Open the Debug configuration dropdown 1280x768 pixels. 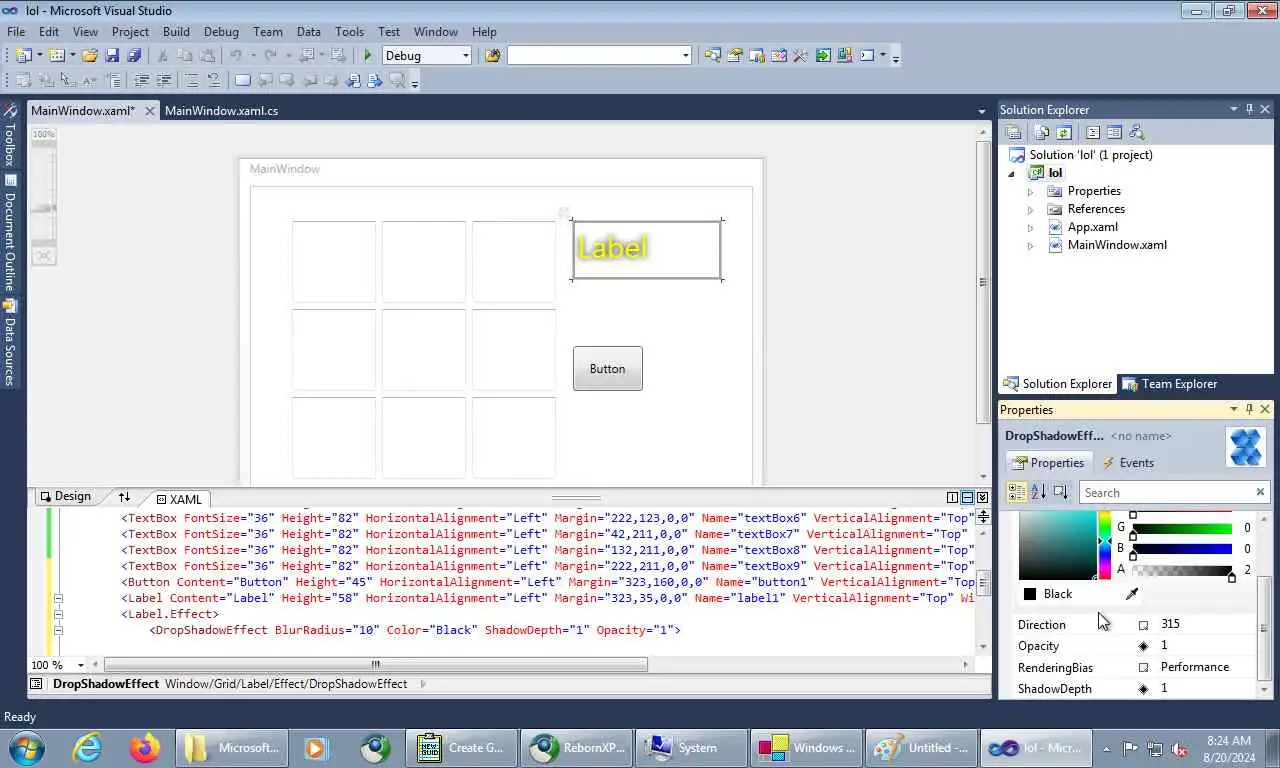click(x=465, y=56)
